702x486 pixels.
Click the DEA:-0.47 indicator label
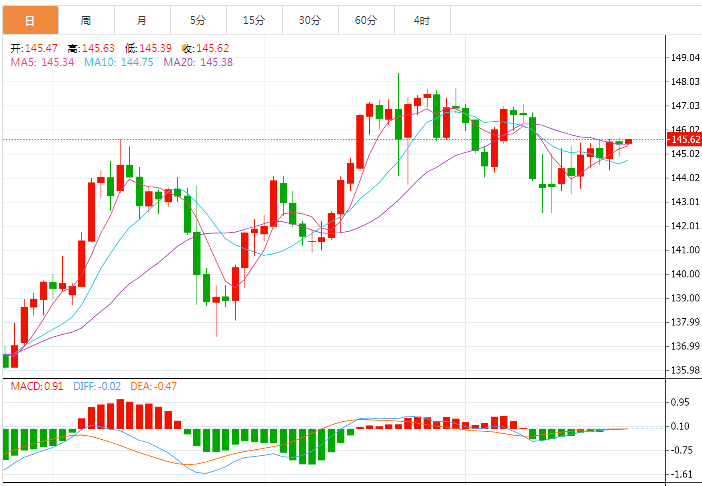[154, 386]
